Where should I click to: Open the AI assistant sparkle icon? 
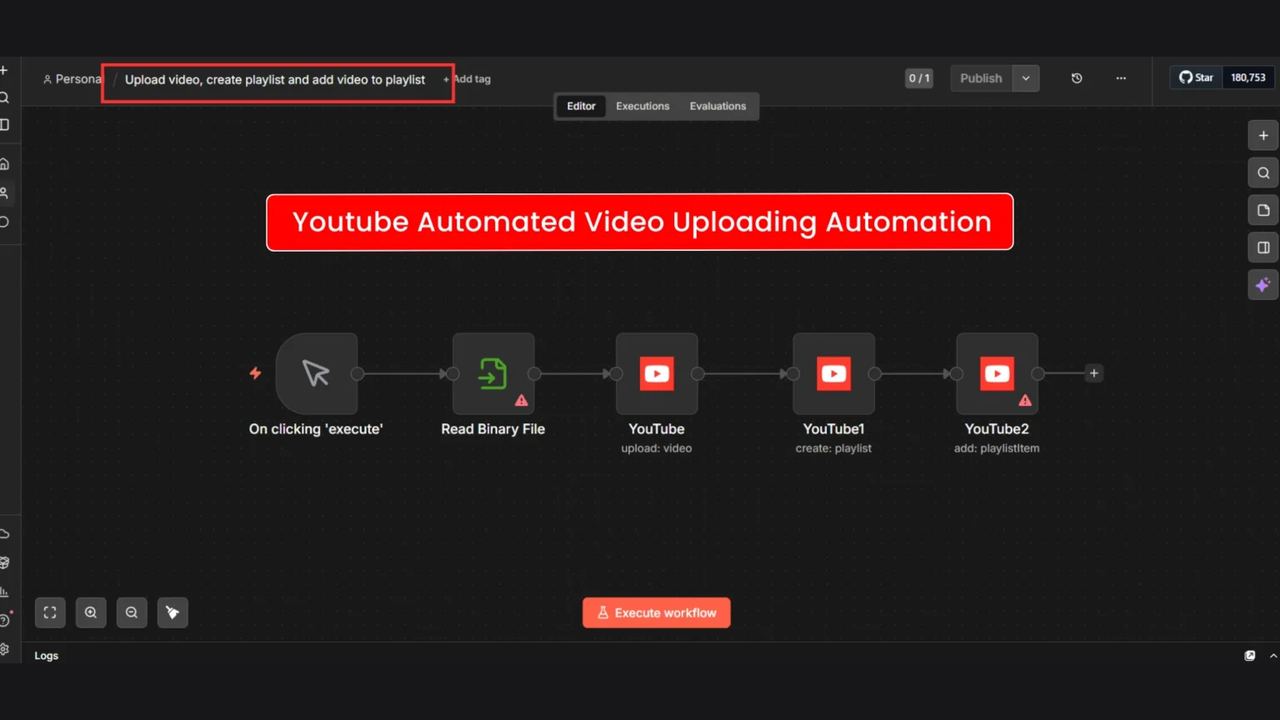1263,285
